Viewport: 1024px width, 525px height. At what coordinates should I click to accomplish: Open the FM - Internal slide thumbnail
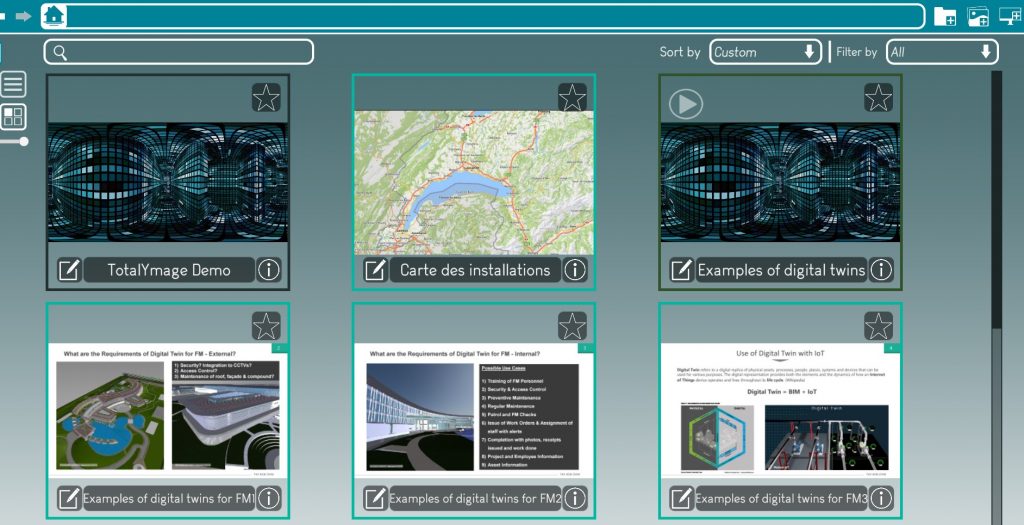tap(474, 411)
